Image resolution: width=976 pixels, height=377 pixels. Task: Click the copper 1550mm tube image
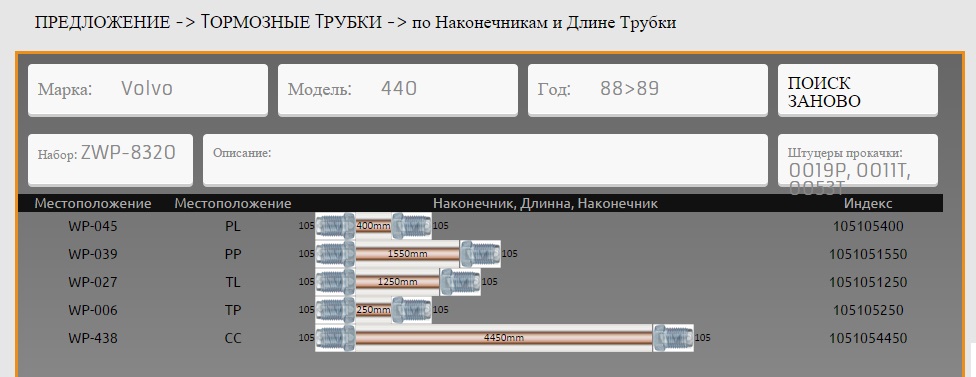point(407,254)
